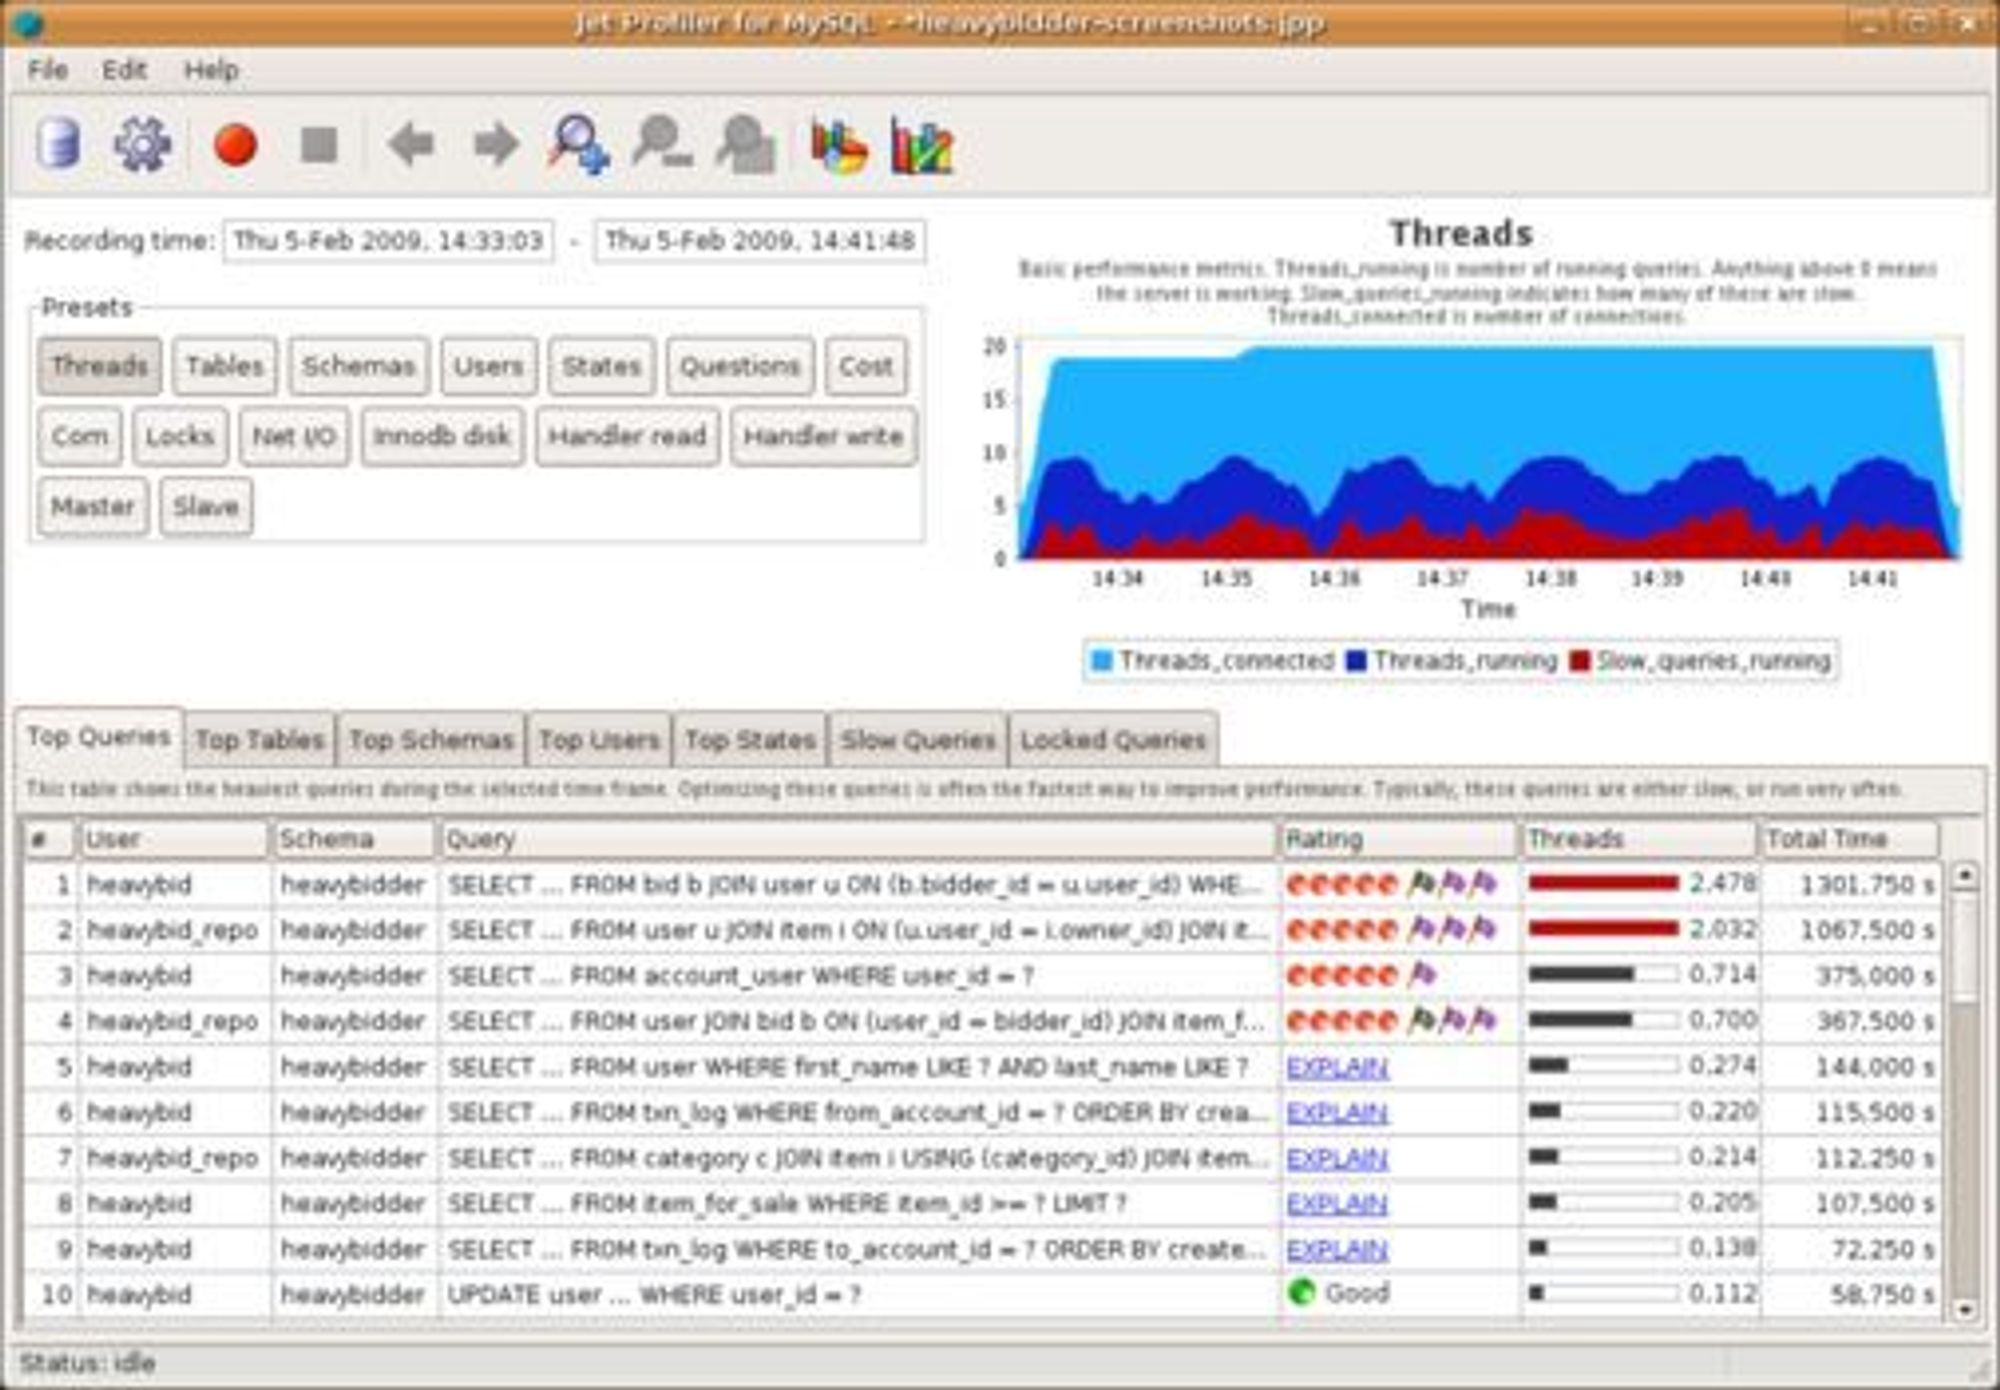Sort by the Query column header
Image resolution: width=2000 pixels, height=1390 pixels.
(x=858, y=839)
